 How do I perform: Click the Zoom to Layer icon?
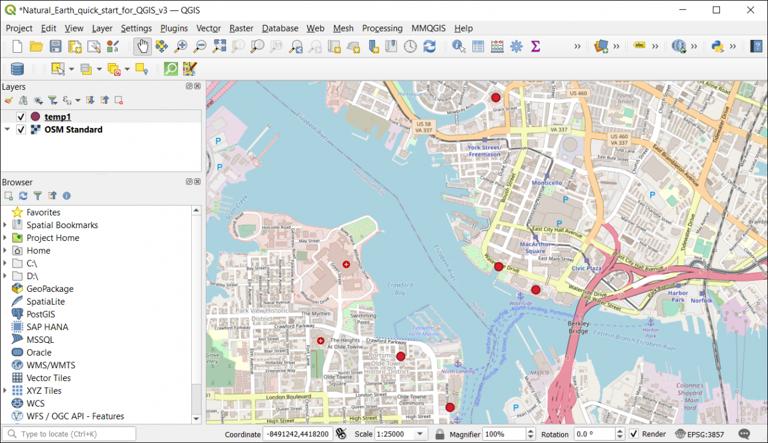(257, 47)
